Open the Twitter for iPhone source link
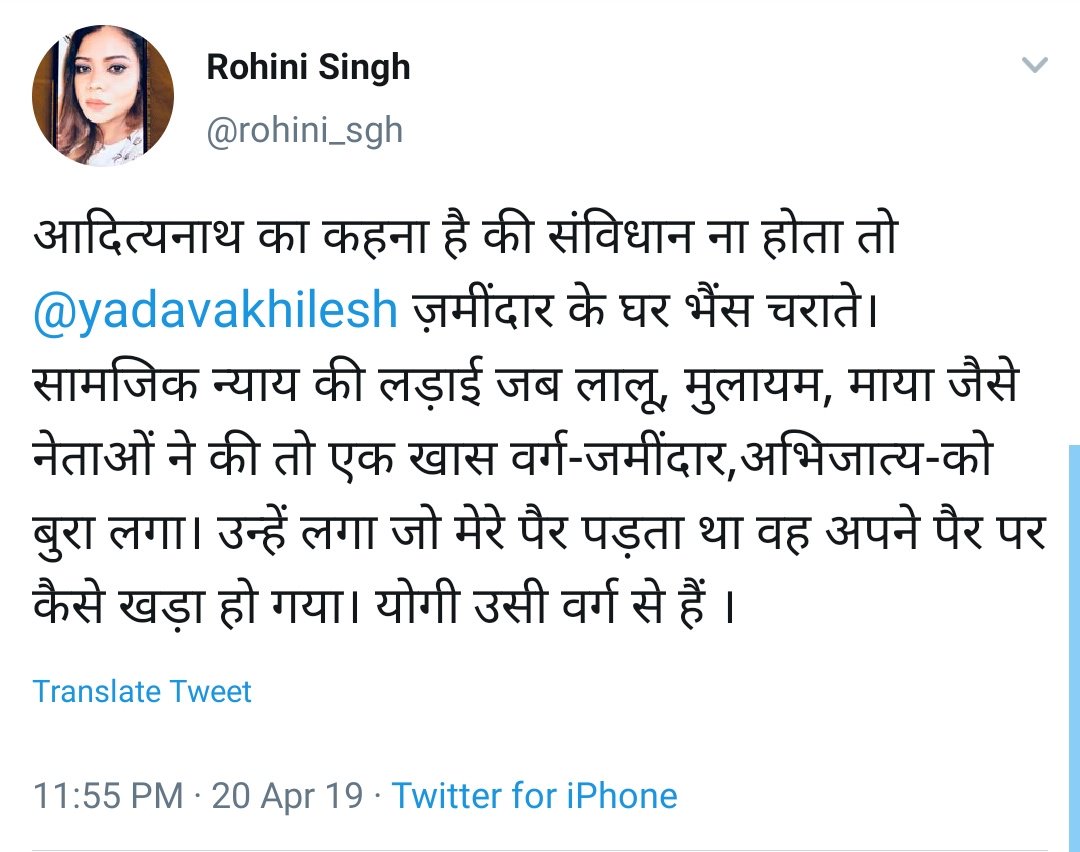This screenshot has width=1080, height=852. point(534,796)
